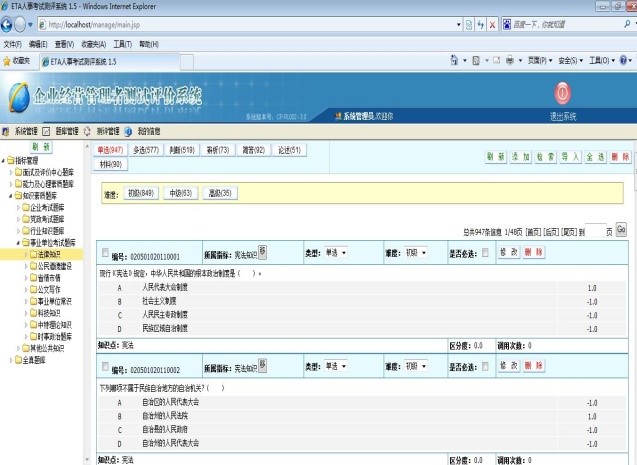Image resolution: width=637 pixels, height=465 pixels.
Task: Click the IE back arrow button
Action: (6, 25)
